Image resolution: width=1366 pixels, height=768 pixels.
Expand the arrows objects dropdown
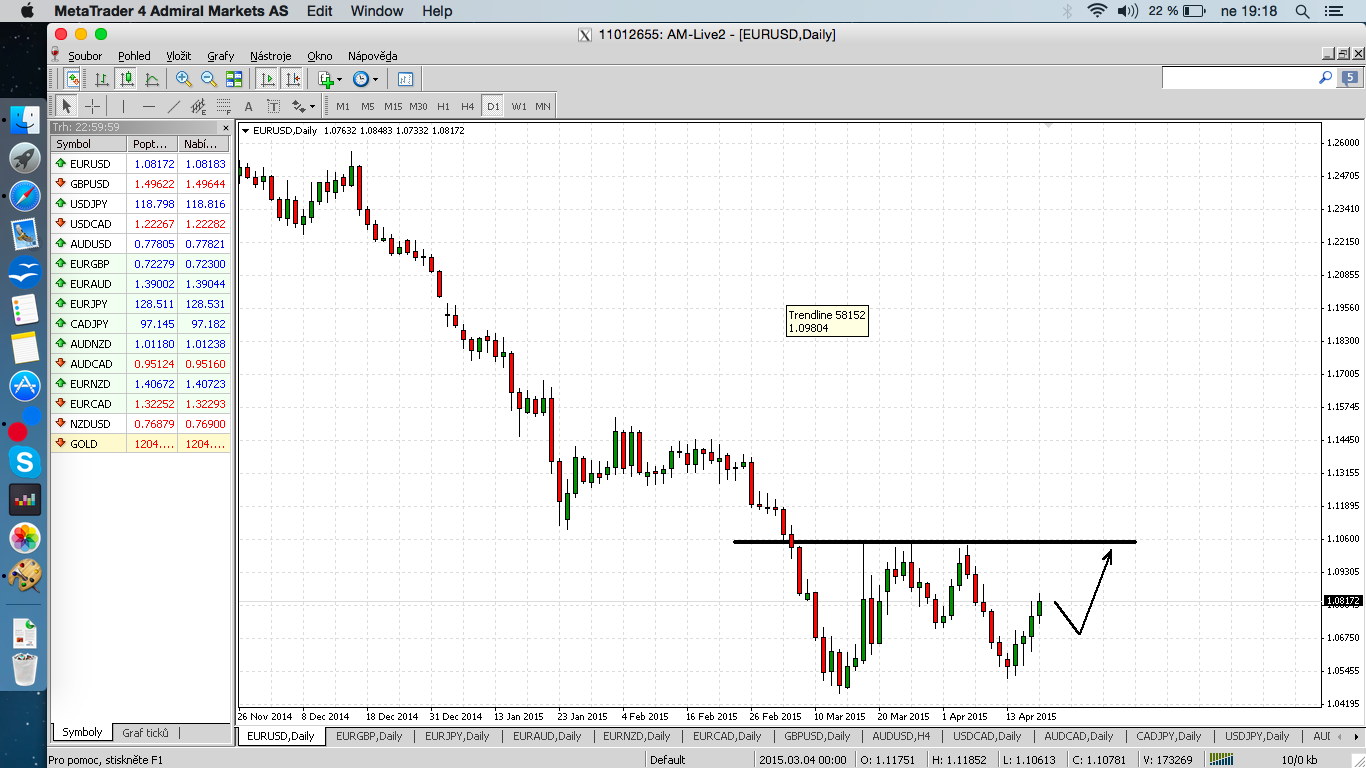coord(312,106)
